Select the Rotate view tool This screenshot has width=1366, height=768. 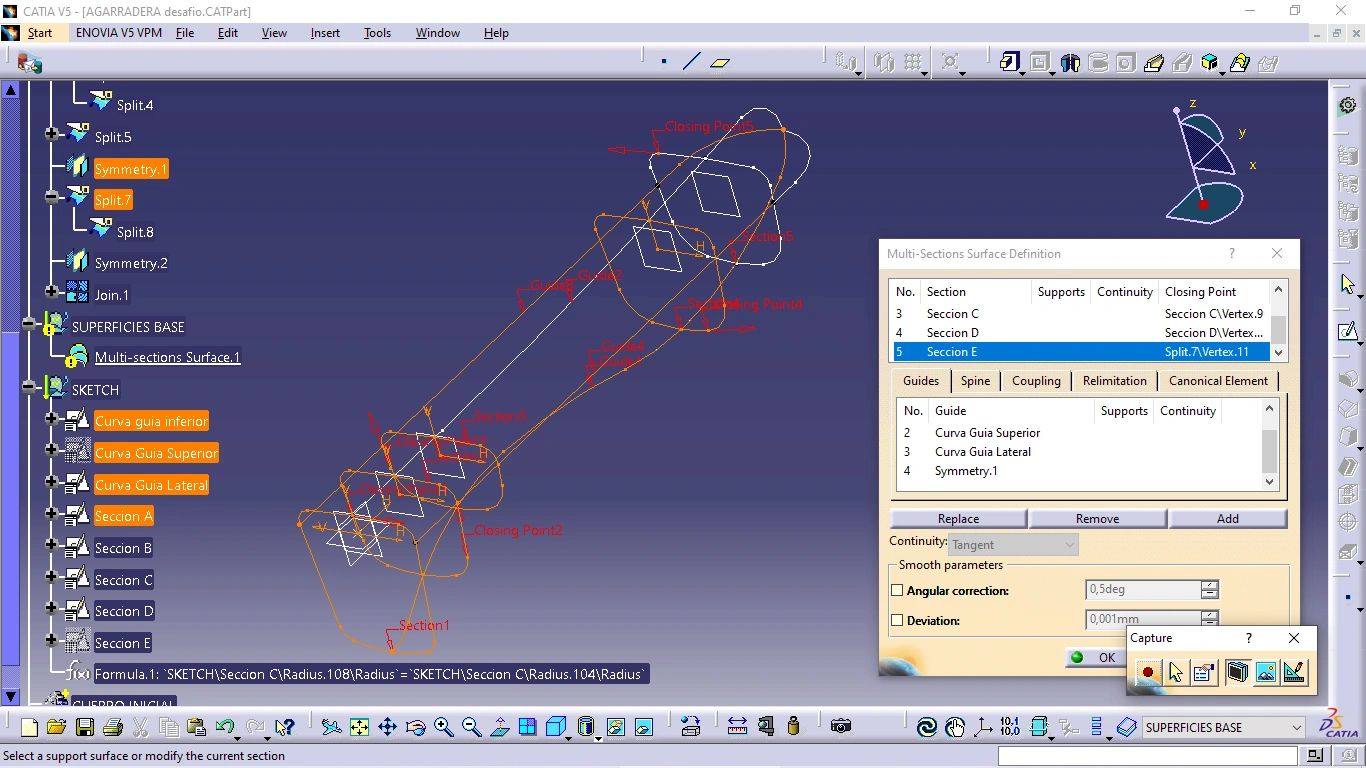416,727
